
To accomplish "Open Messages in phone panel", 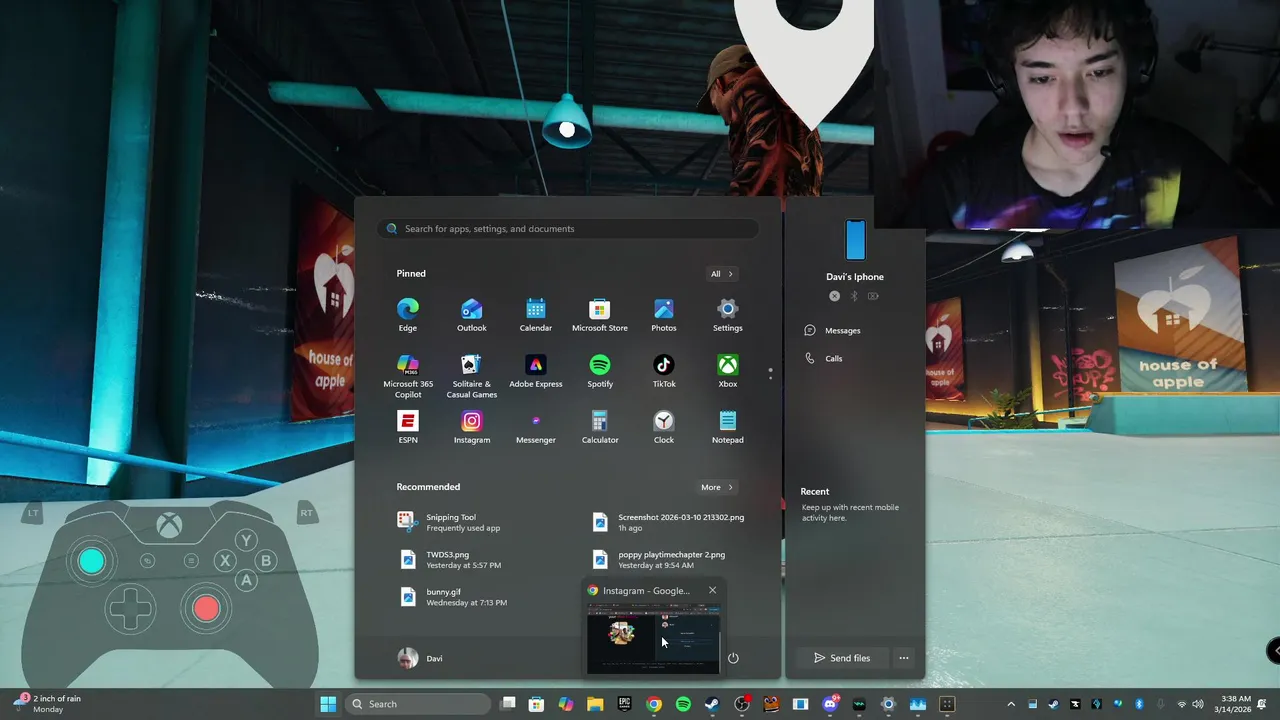I will (832, 330).
